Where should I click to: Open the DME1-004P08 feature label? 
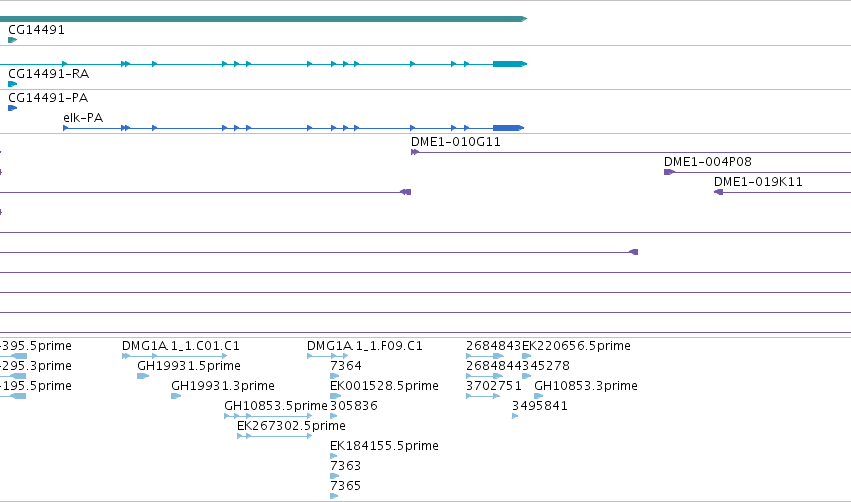(708, 162)
